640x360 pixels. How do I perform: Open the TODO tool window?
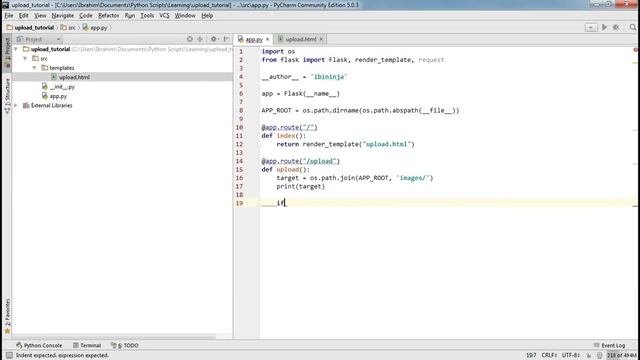(x=125, y=345)
